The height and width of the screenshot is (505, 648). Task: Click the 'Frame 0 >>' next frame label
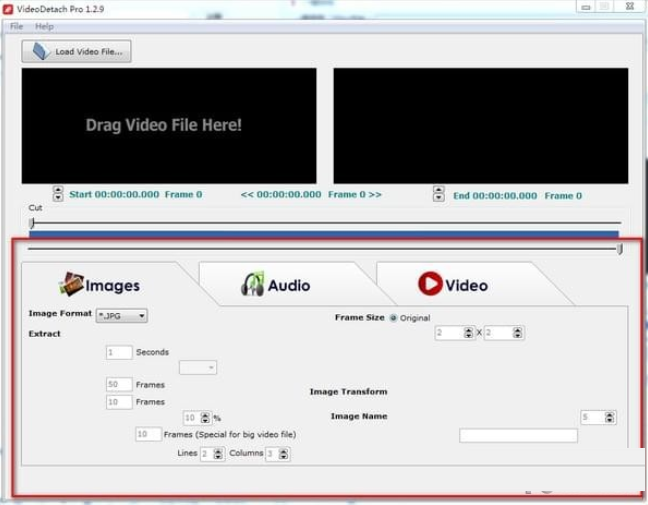355,194
